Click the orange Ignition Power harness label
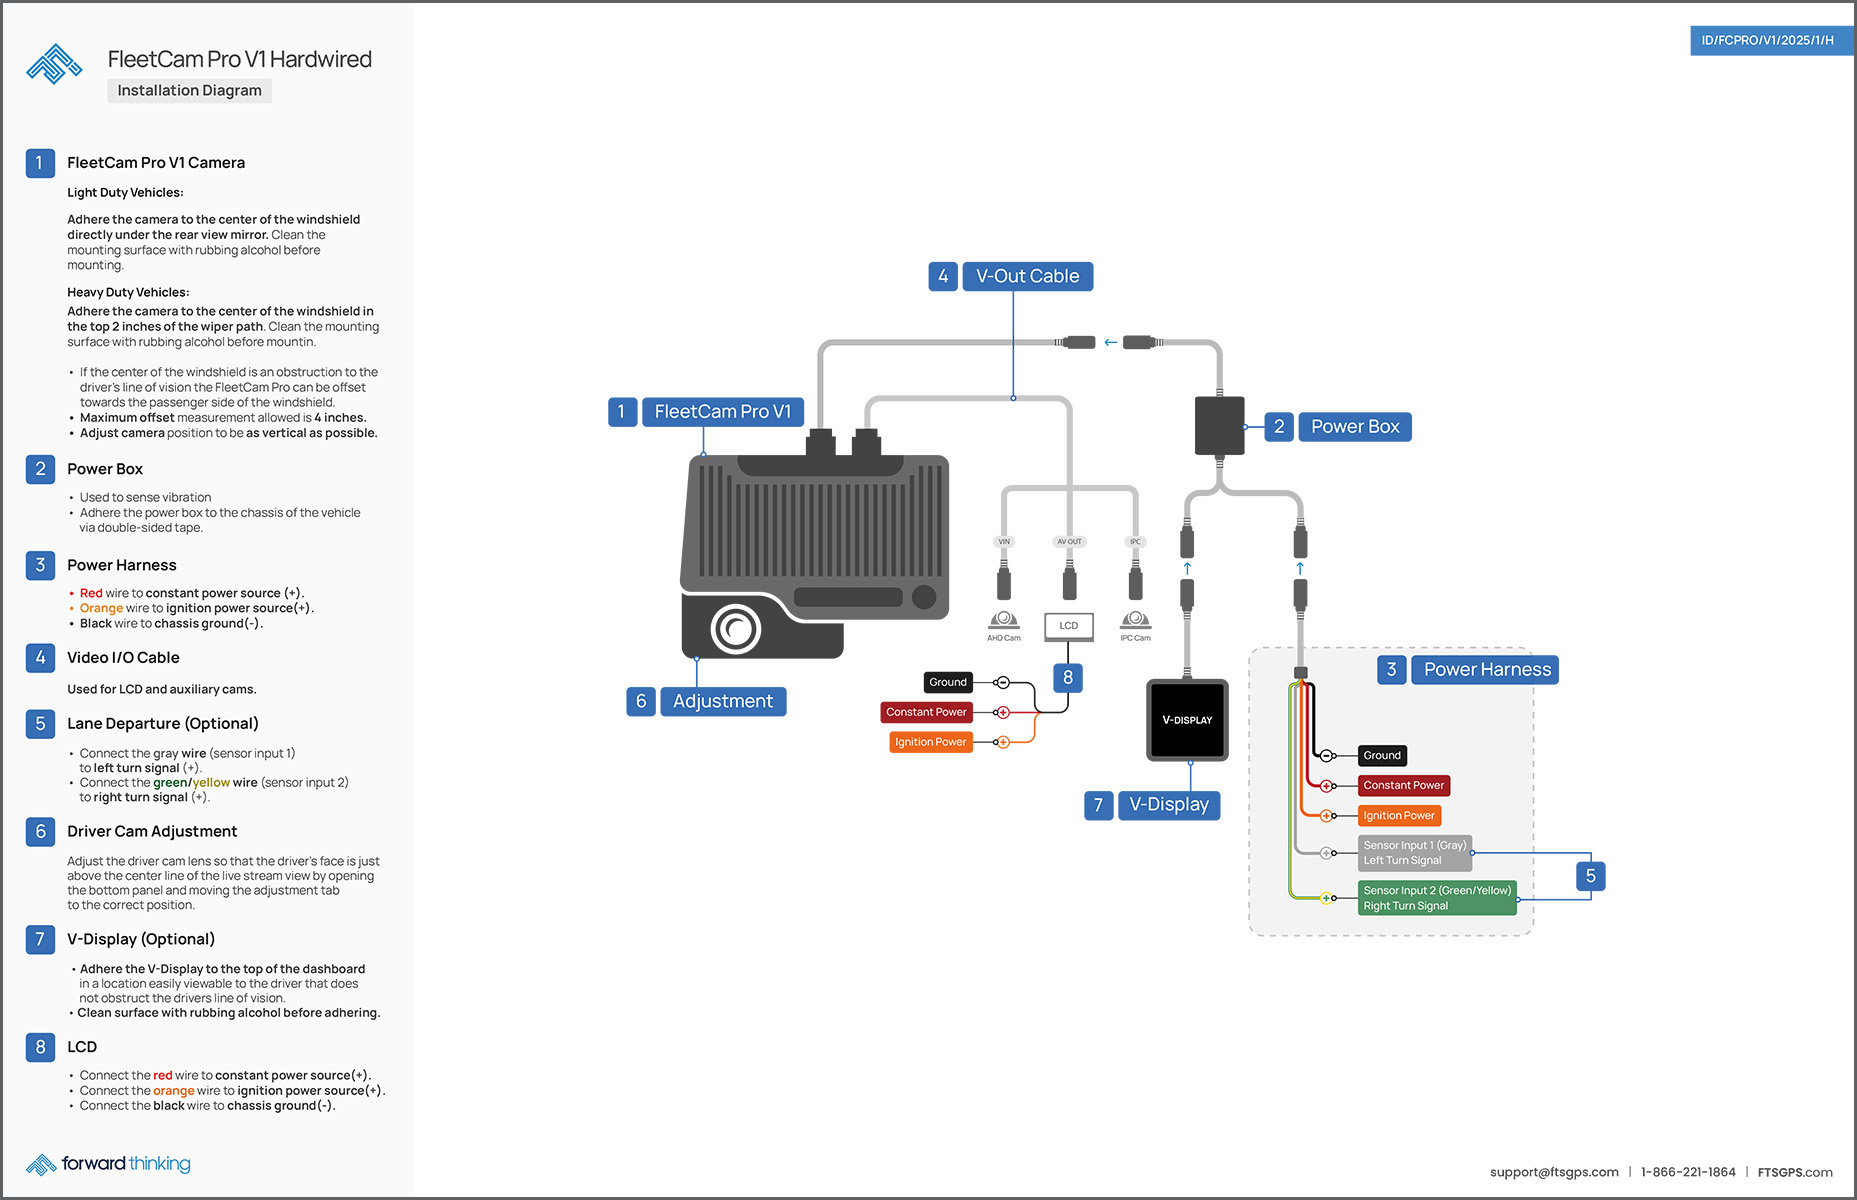The height and width of the screenshot is (1200, 1857). click(1399, 816)
